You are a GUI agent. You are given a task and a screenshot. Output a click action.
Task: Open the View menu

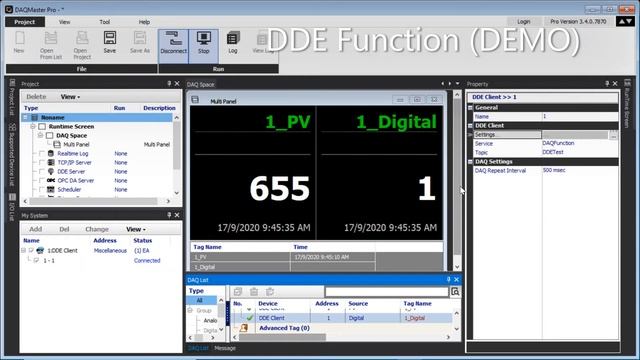tap(64, 22)
